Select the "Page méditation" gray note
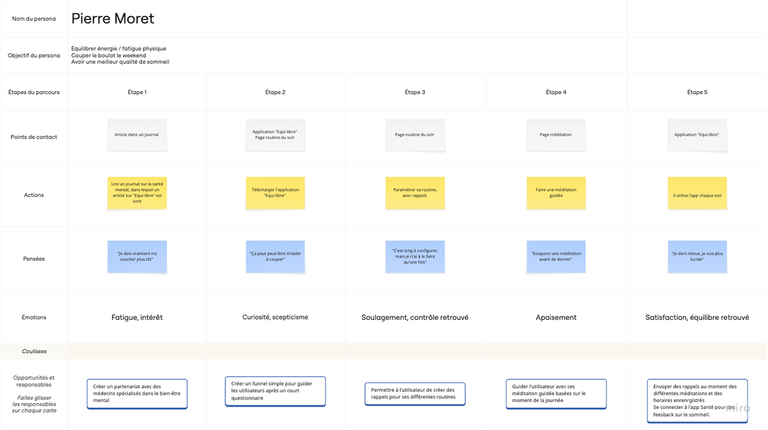The width and height of the screenshot is (768, 430). click(x=556, y=135)
